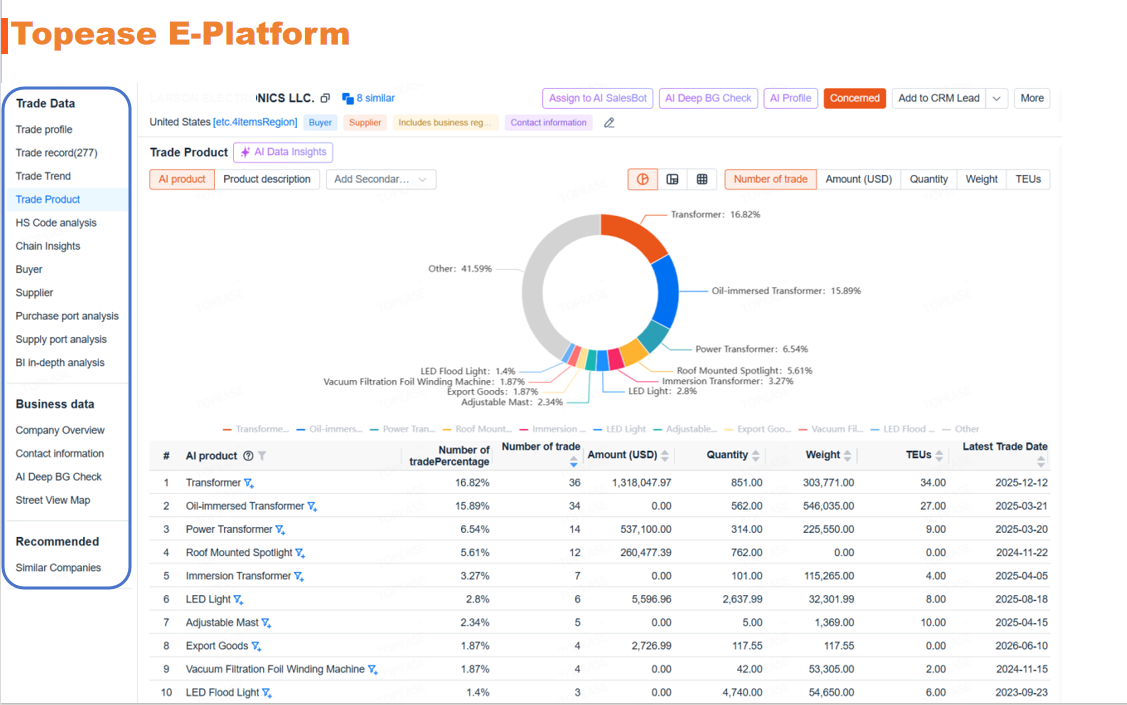
Task: Click the blue Oil-immersed Transformer donut segment
Action: coord(668,292)
